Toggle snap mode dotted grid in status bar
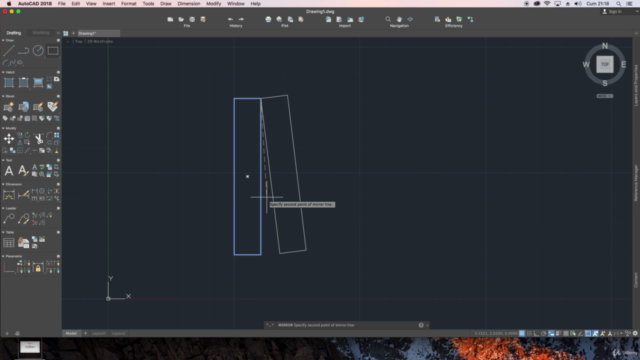The width and height of the screenshot is (640, 360). 529,333
